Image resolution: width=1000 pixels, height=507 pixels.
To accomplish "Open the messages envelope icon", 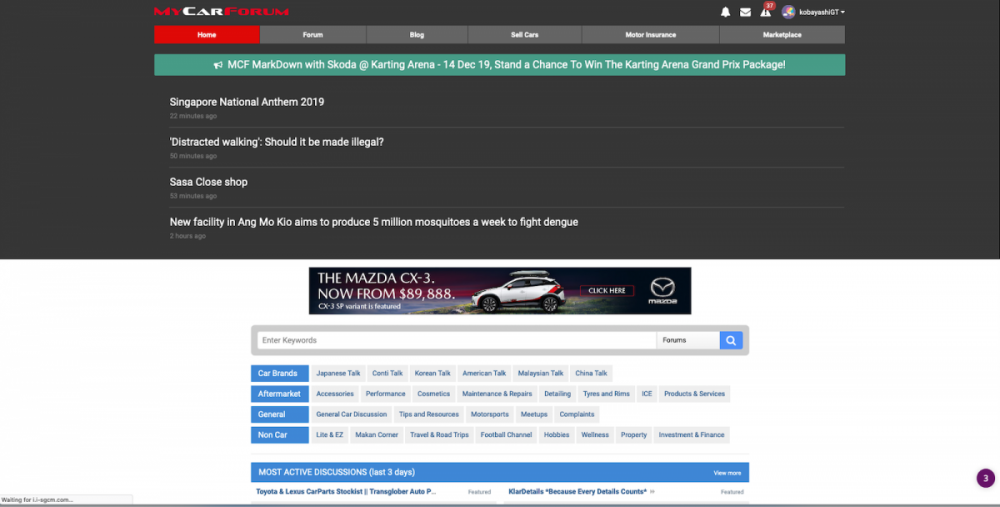I will [x=745, y=12].
